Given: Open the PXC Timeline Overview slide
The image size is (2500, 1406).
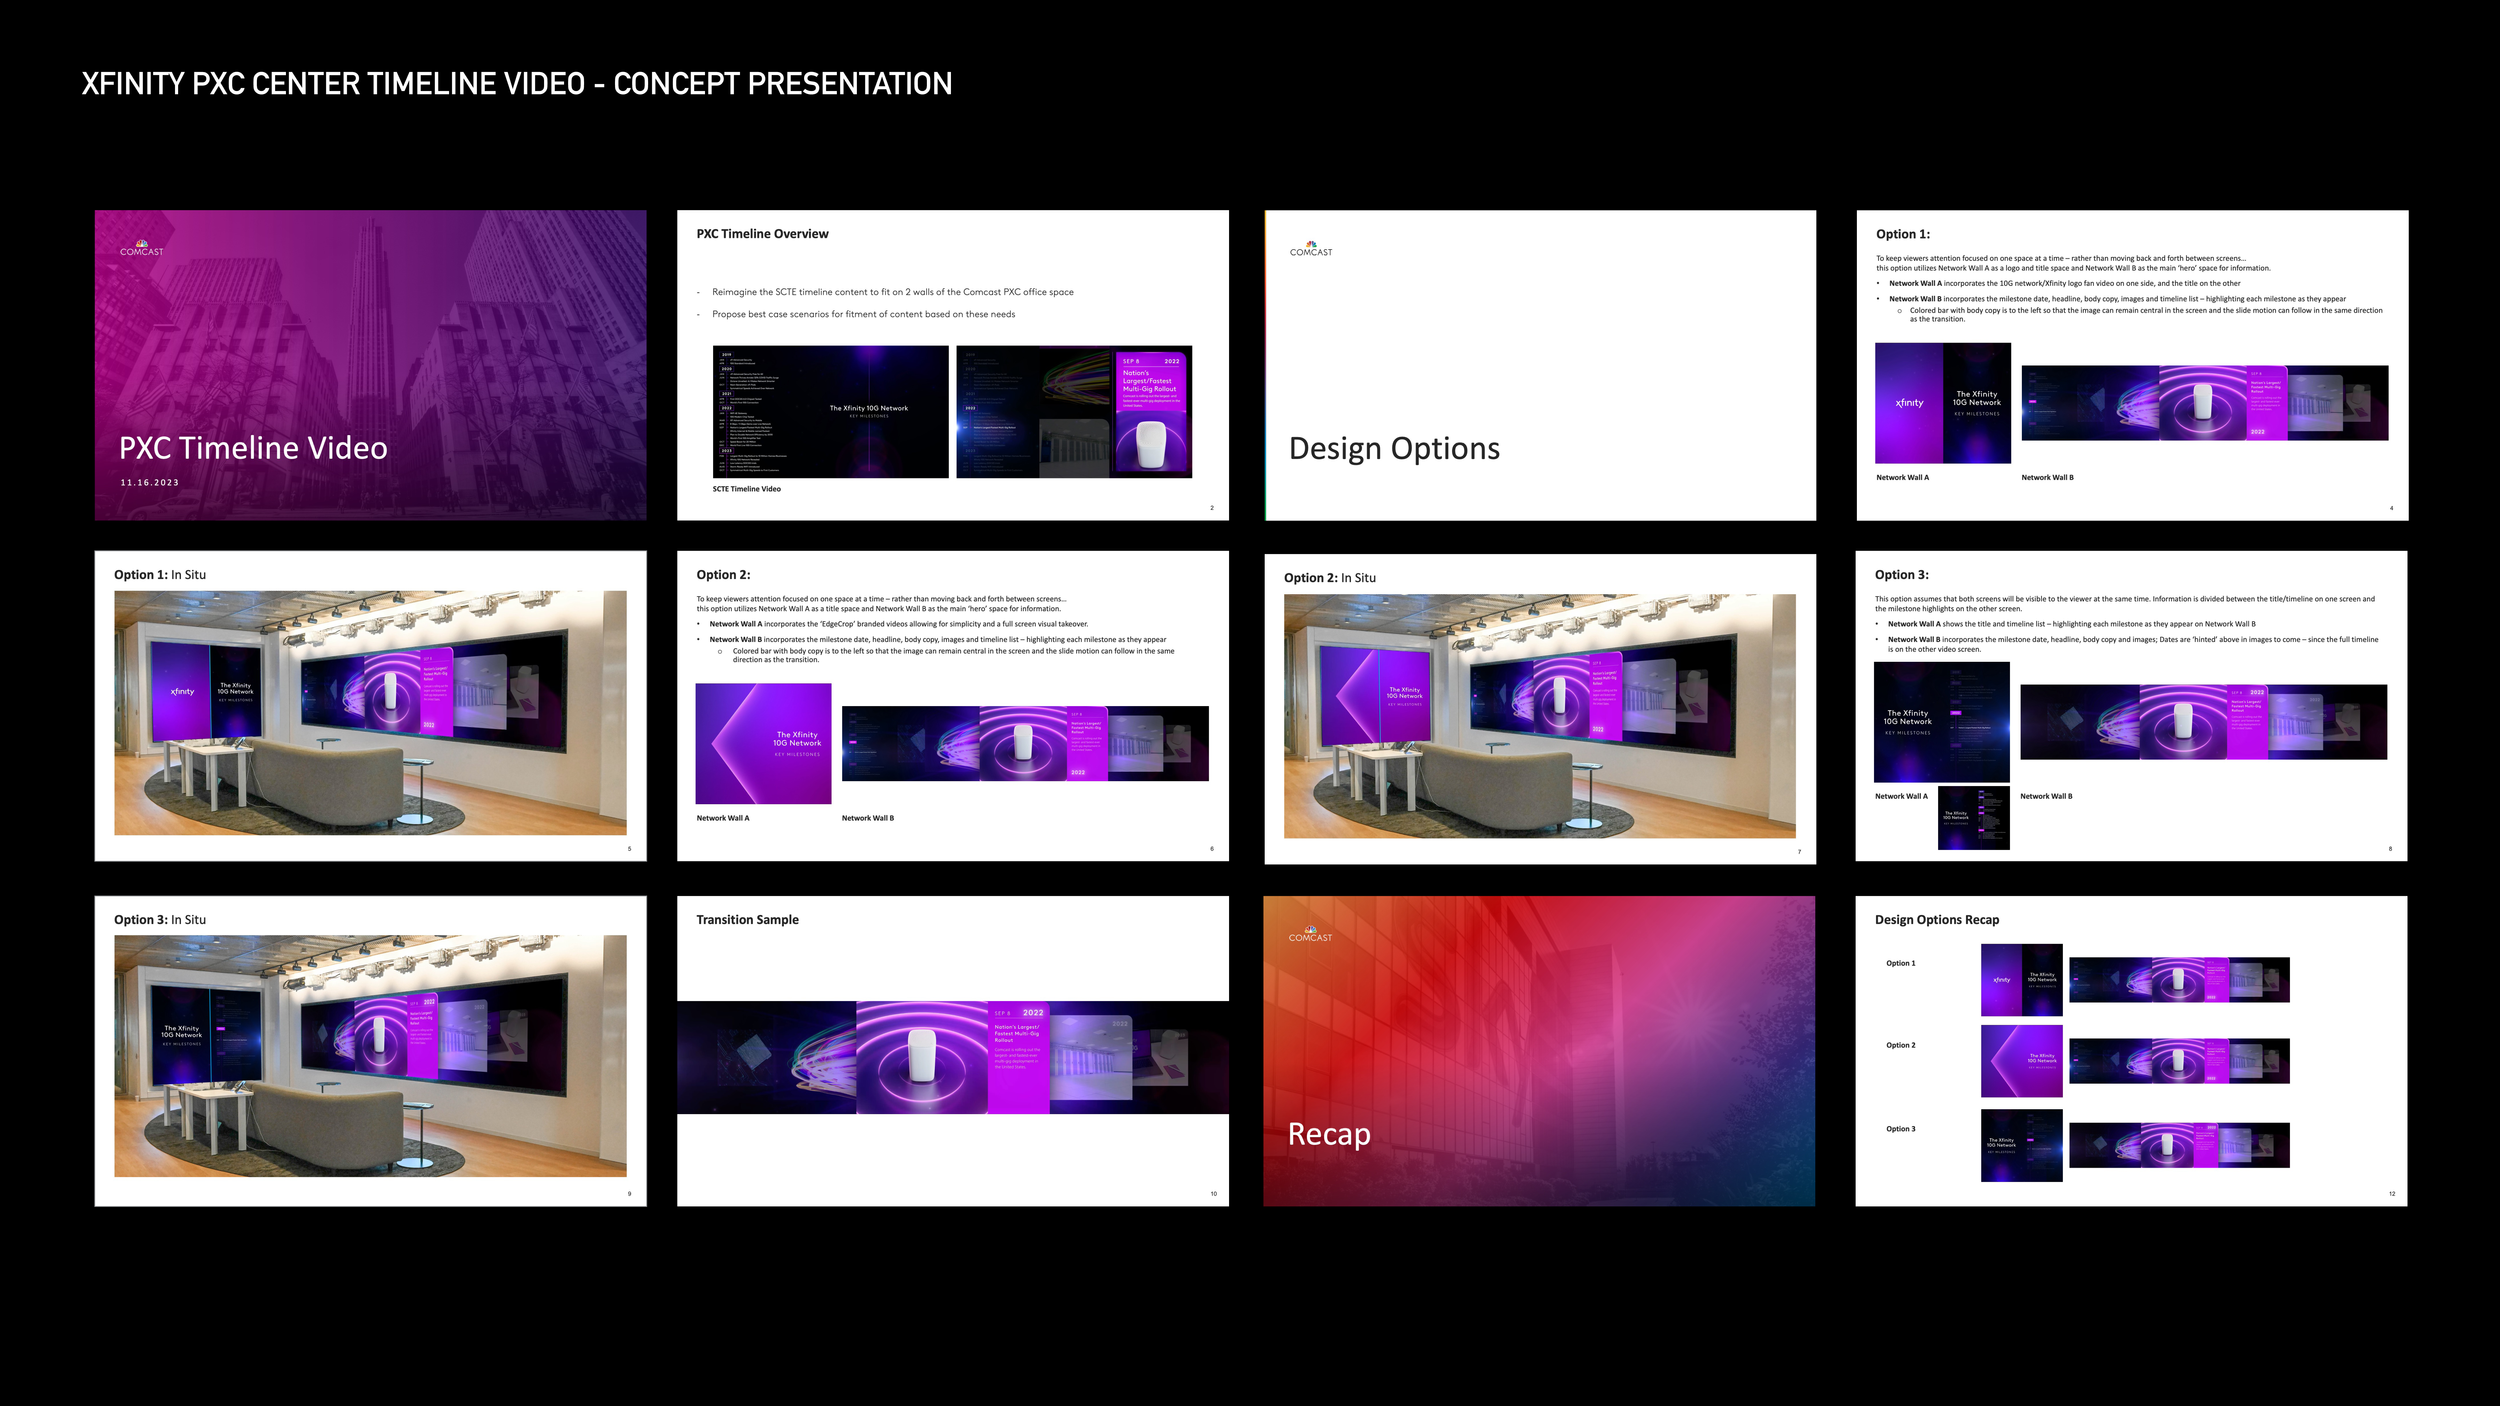Looking at the screenshot, I should tap(953, 365).
